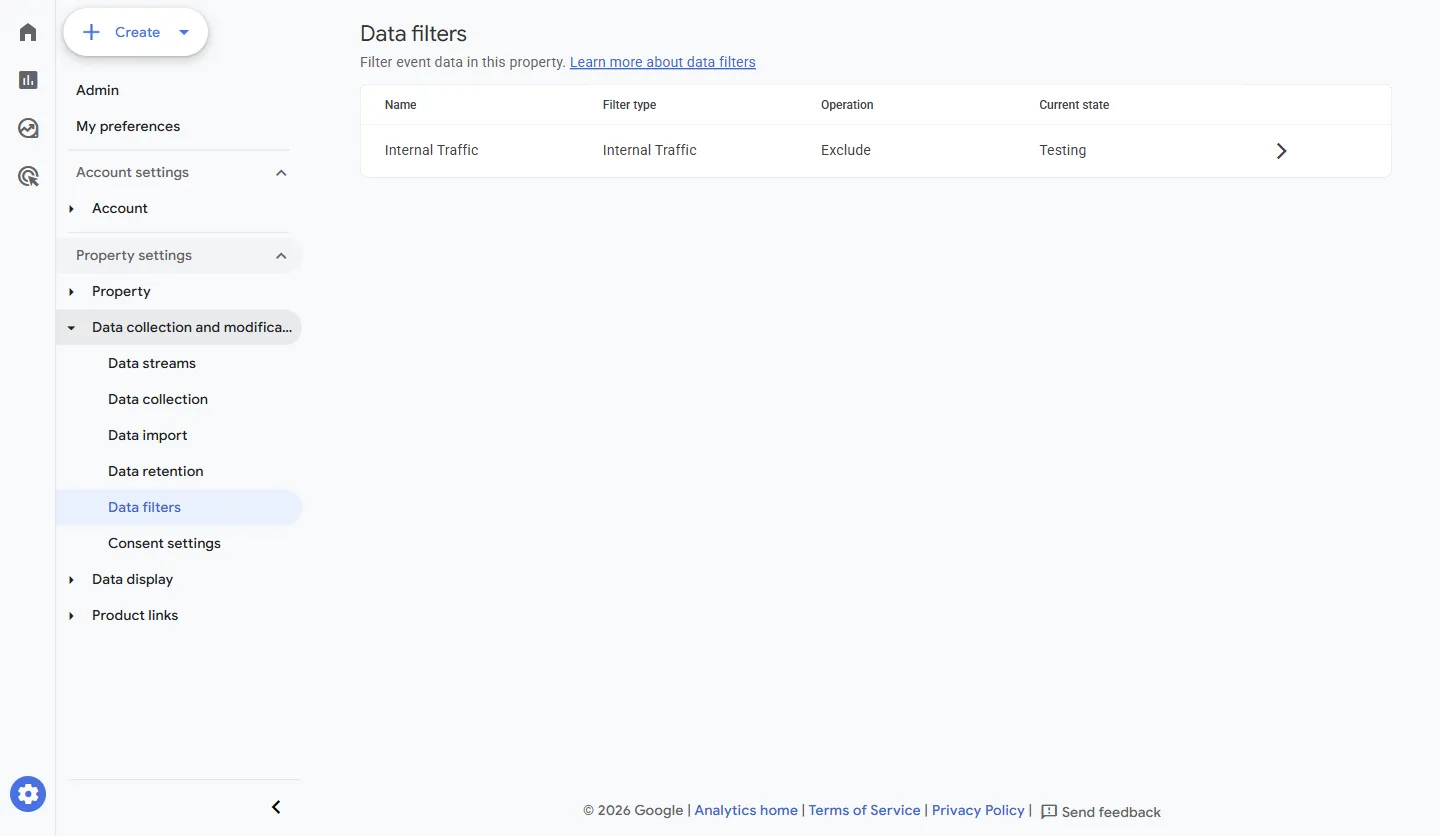
Task: Collapse the Property settings section
Action: pyautogui.click(x=281, y=256)
